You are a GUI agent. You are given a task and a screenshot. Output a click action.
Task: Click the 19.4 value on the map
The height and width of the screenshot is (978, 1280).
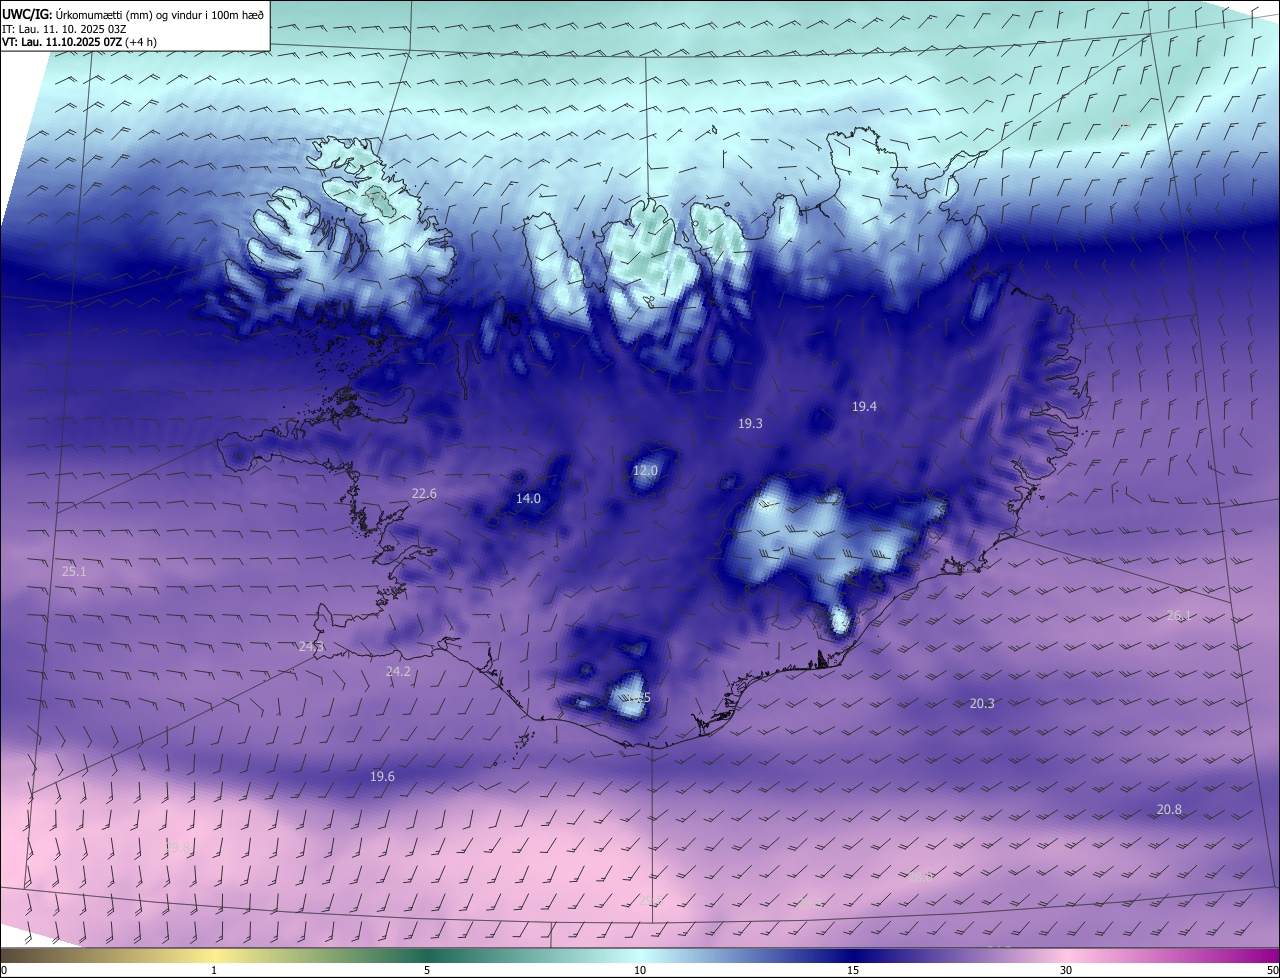[864, 407]
